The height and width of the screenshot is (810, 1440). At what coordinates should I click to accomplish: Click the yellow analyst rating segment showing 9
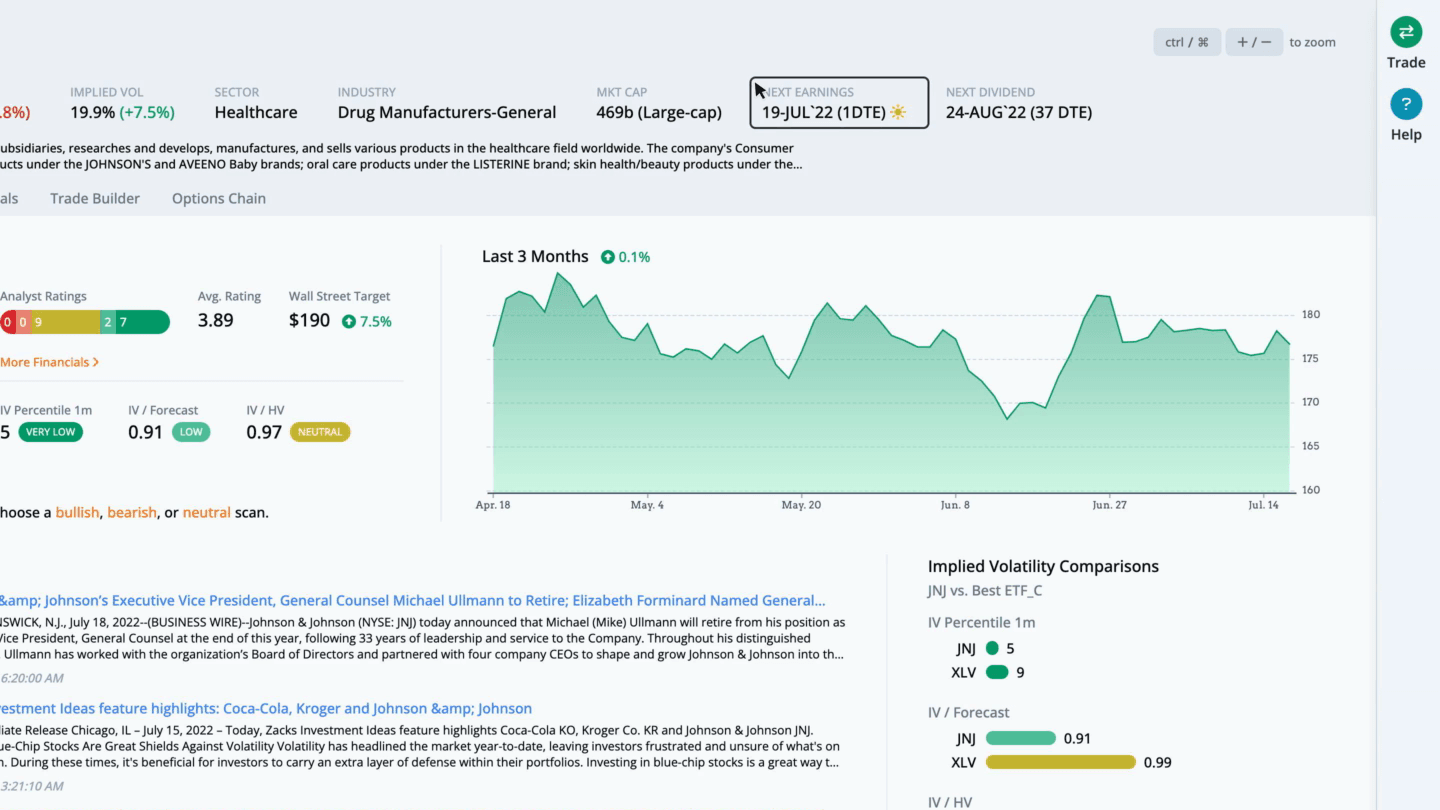[65, 322]
